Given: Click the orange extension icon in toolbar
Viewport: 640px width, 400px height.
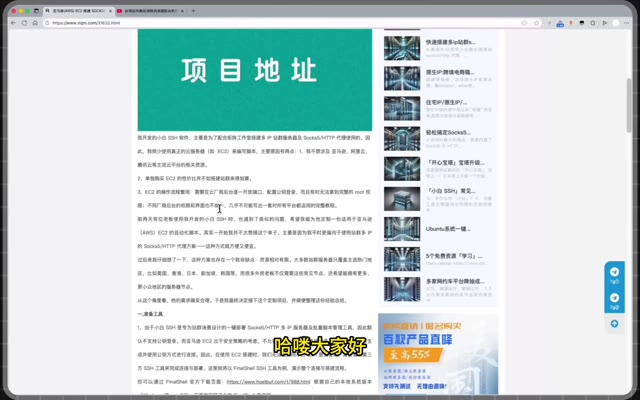Looking at the screenshot, I should (571, 23).
